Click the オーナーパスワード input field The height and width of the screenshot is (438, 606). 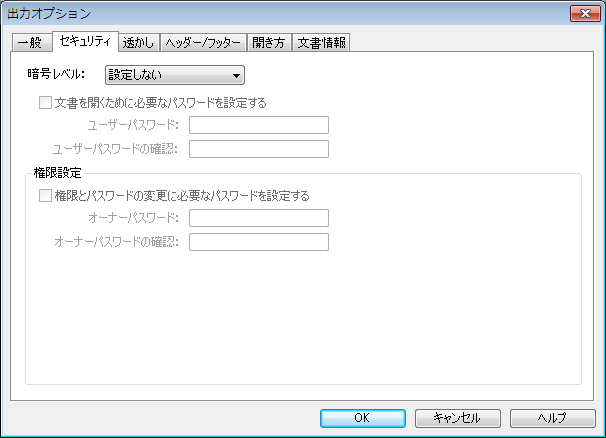point(259,218)
